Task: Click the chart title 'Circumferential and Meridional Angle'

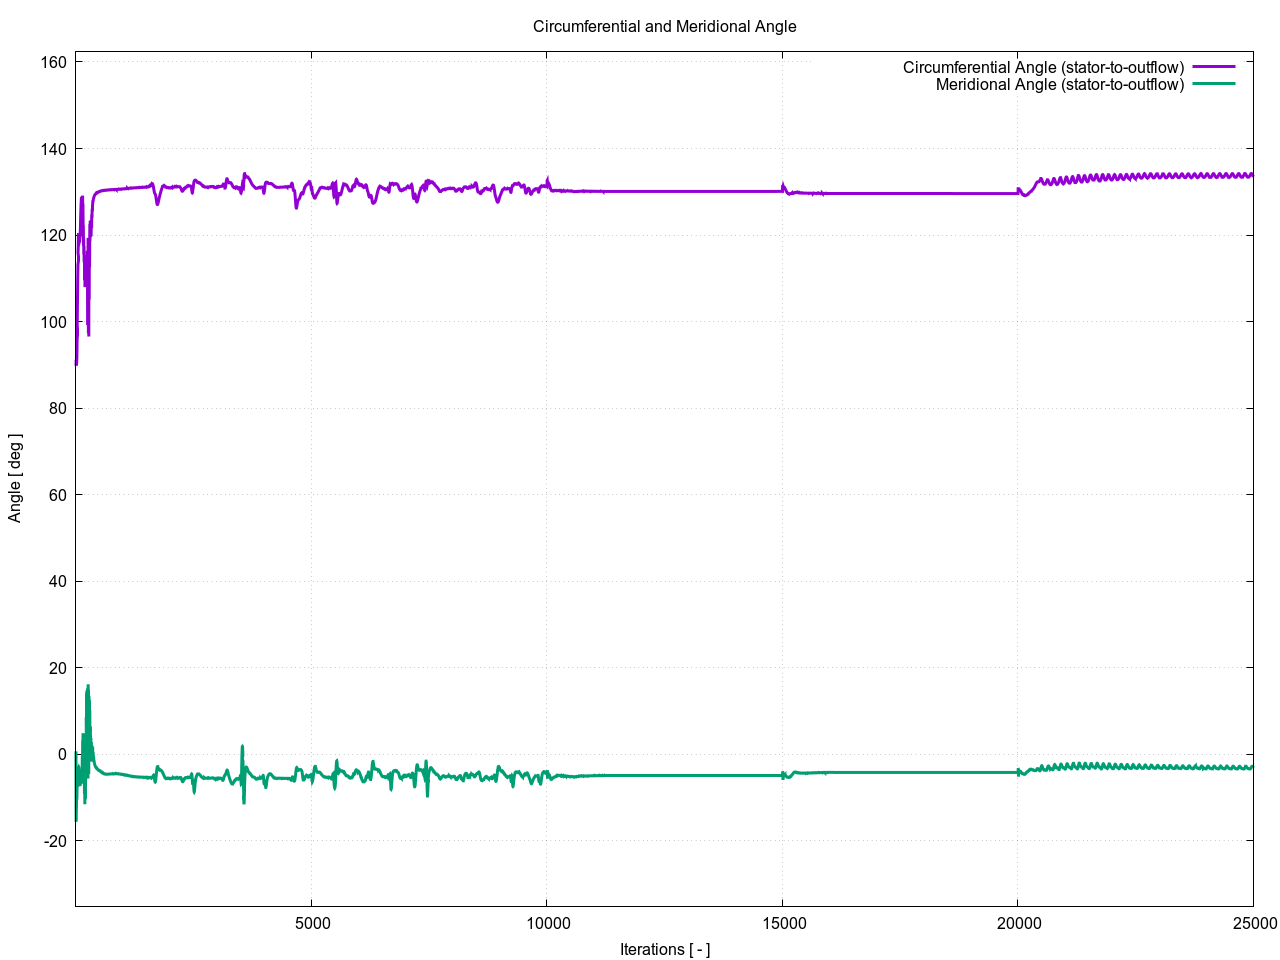Action: tap(664, 27)
